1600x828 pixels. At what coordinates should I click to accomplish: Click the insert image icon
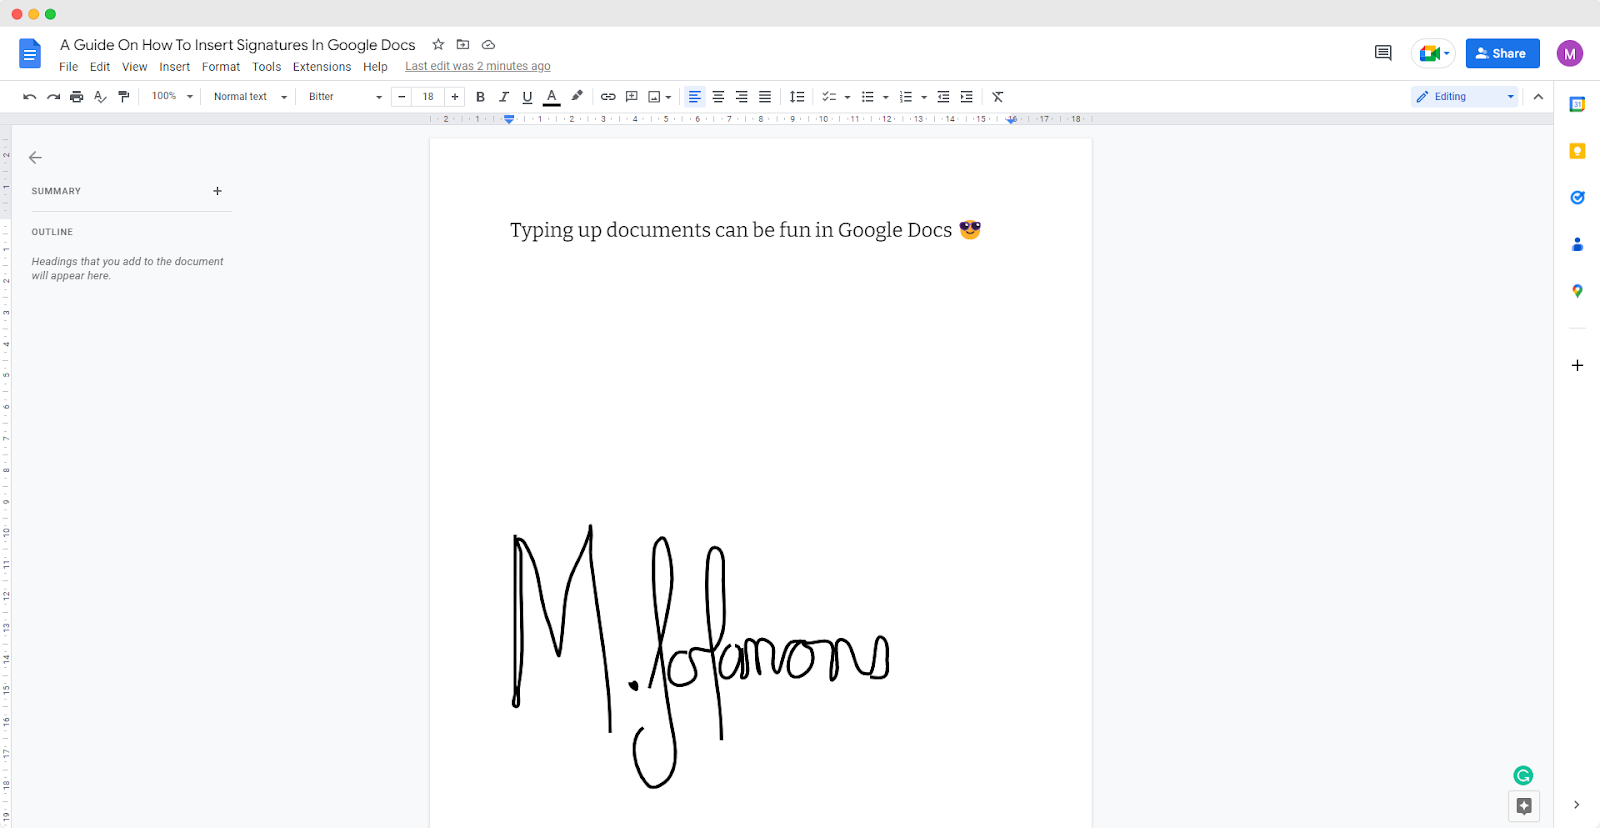(654, 97)
